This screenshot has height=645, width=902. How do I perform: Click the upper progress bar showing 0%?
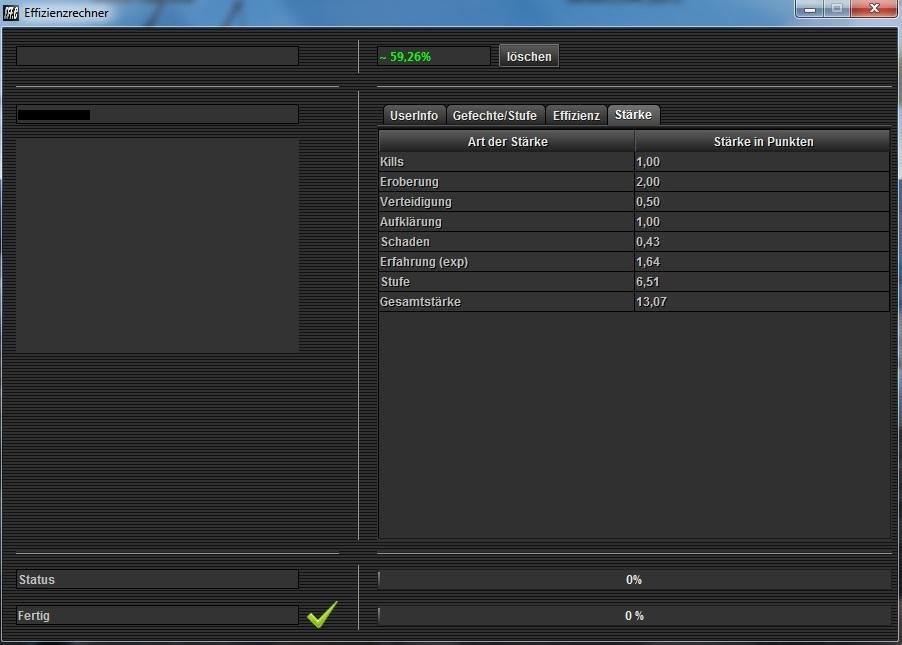[634, 579]
